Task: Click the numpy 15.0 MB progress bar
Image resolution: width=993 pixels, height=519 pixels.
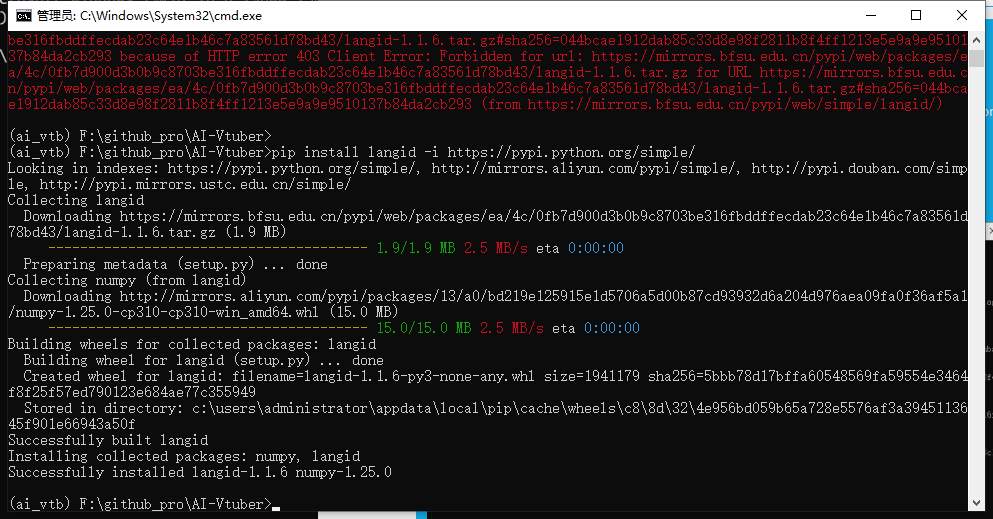Action: point(207,328)
